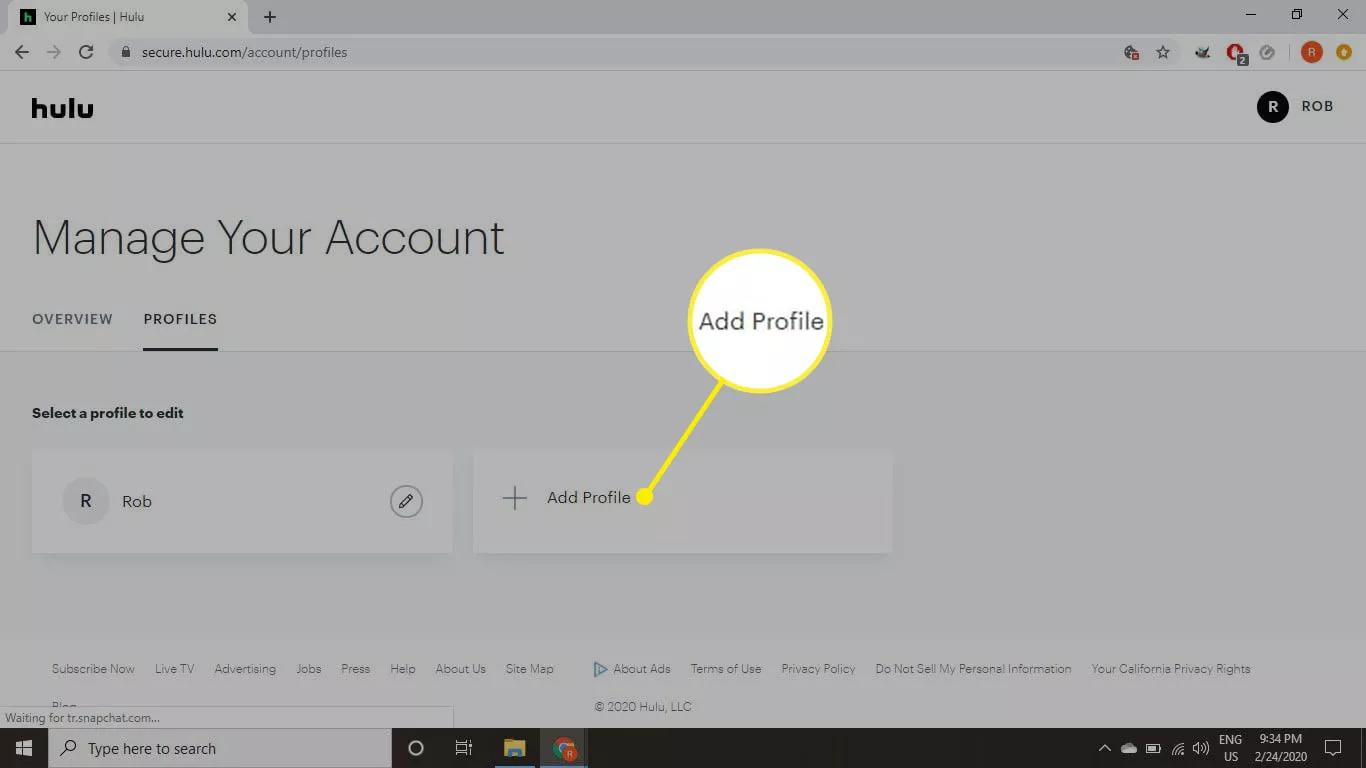
Task: Open the Help footer link
Action: tap(403, 669)
